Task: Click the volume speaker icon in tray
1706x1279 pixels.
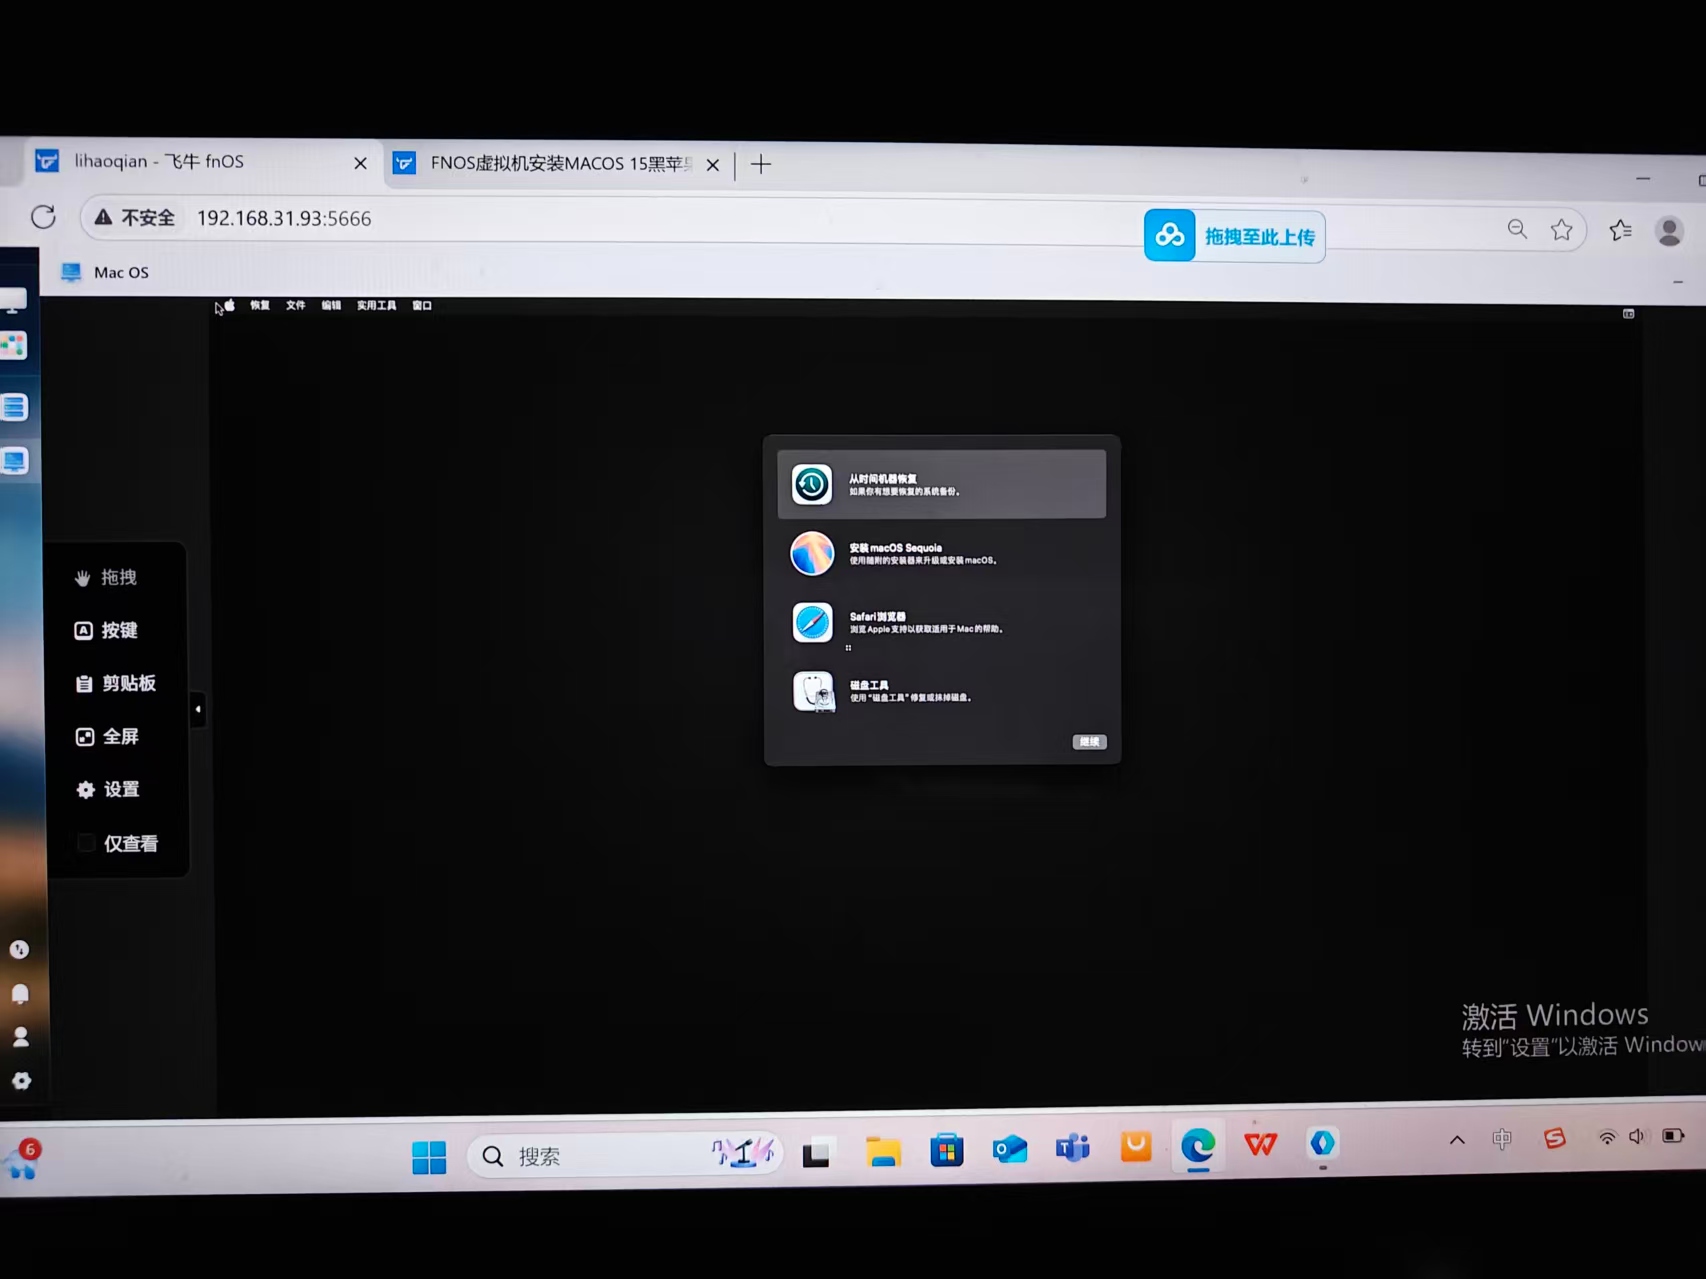Action: click(1637, 1136)
